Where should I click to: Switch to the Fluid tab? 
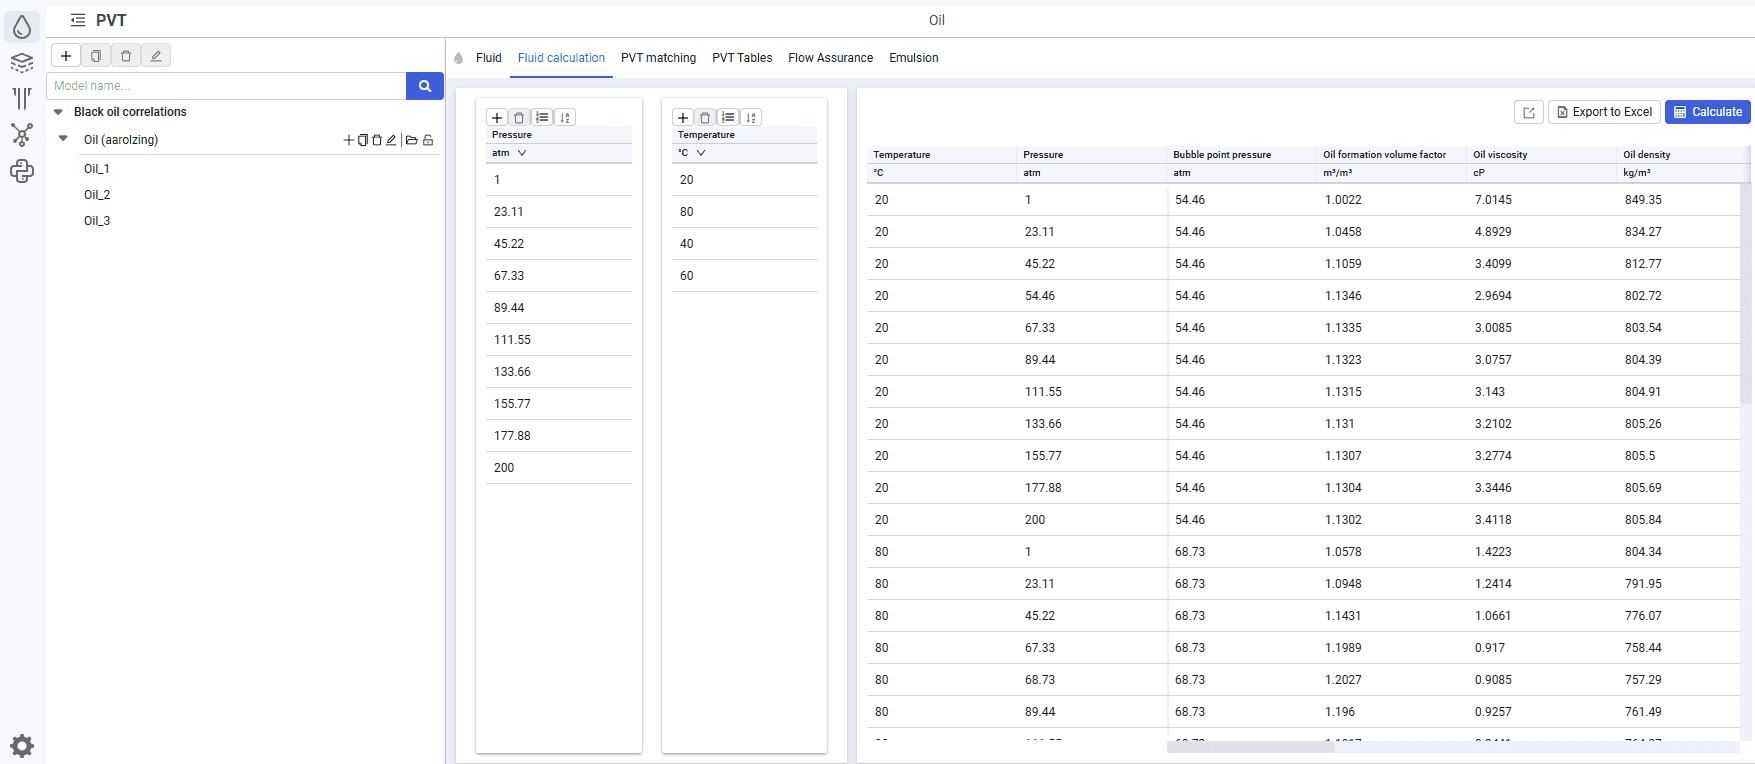pos(489,58)
